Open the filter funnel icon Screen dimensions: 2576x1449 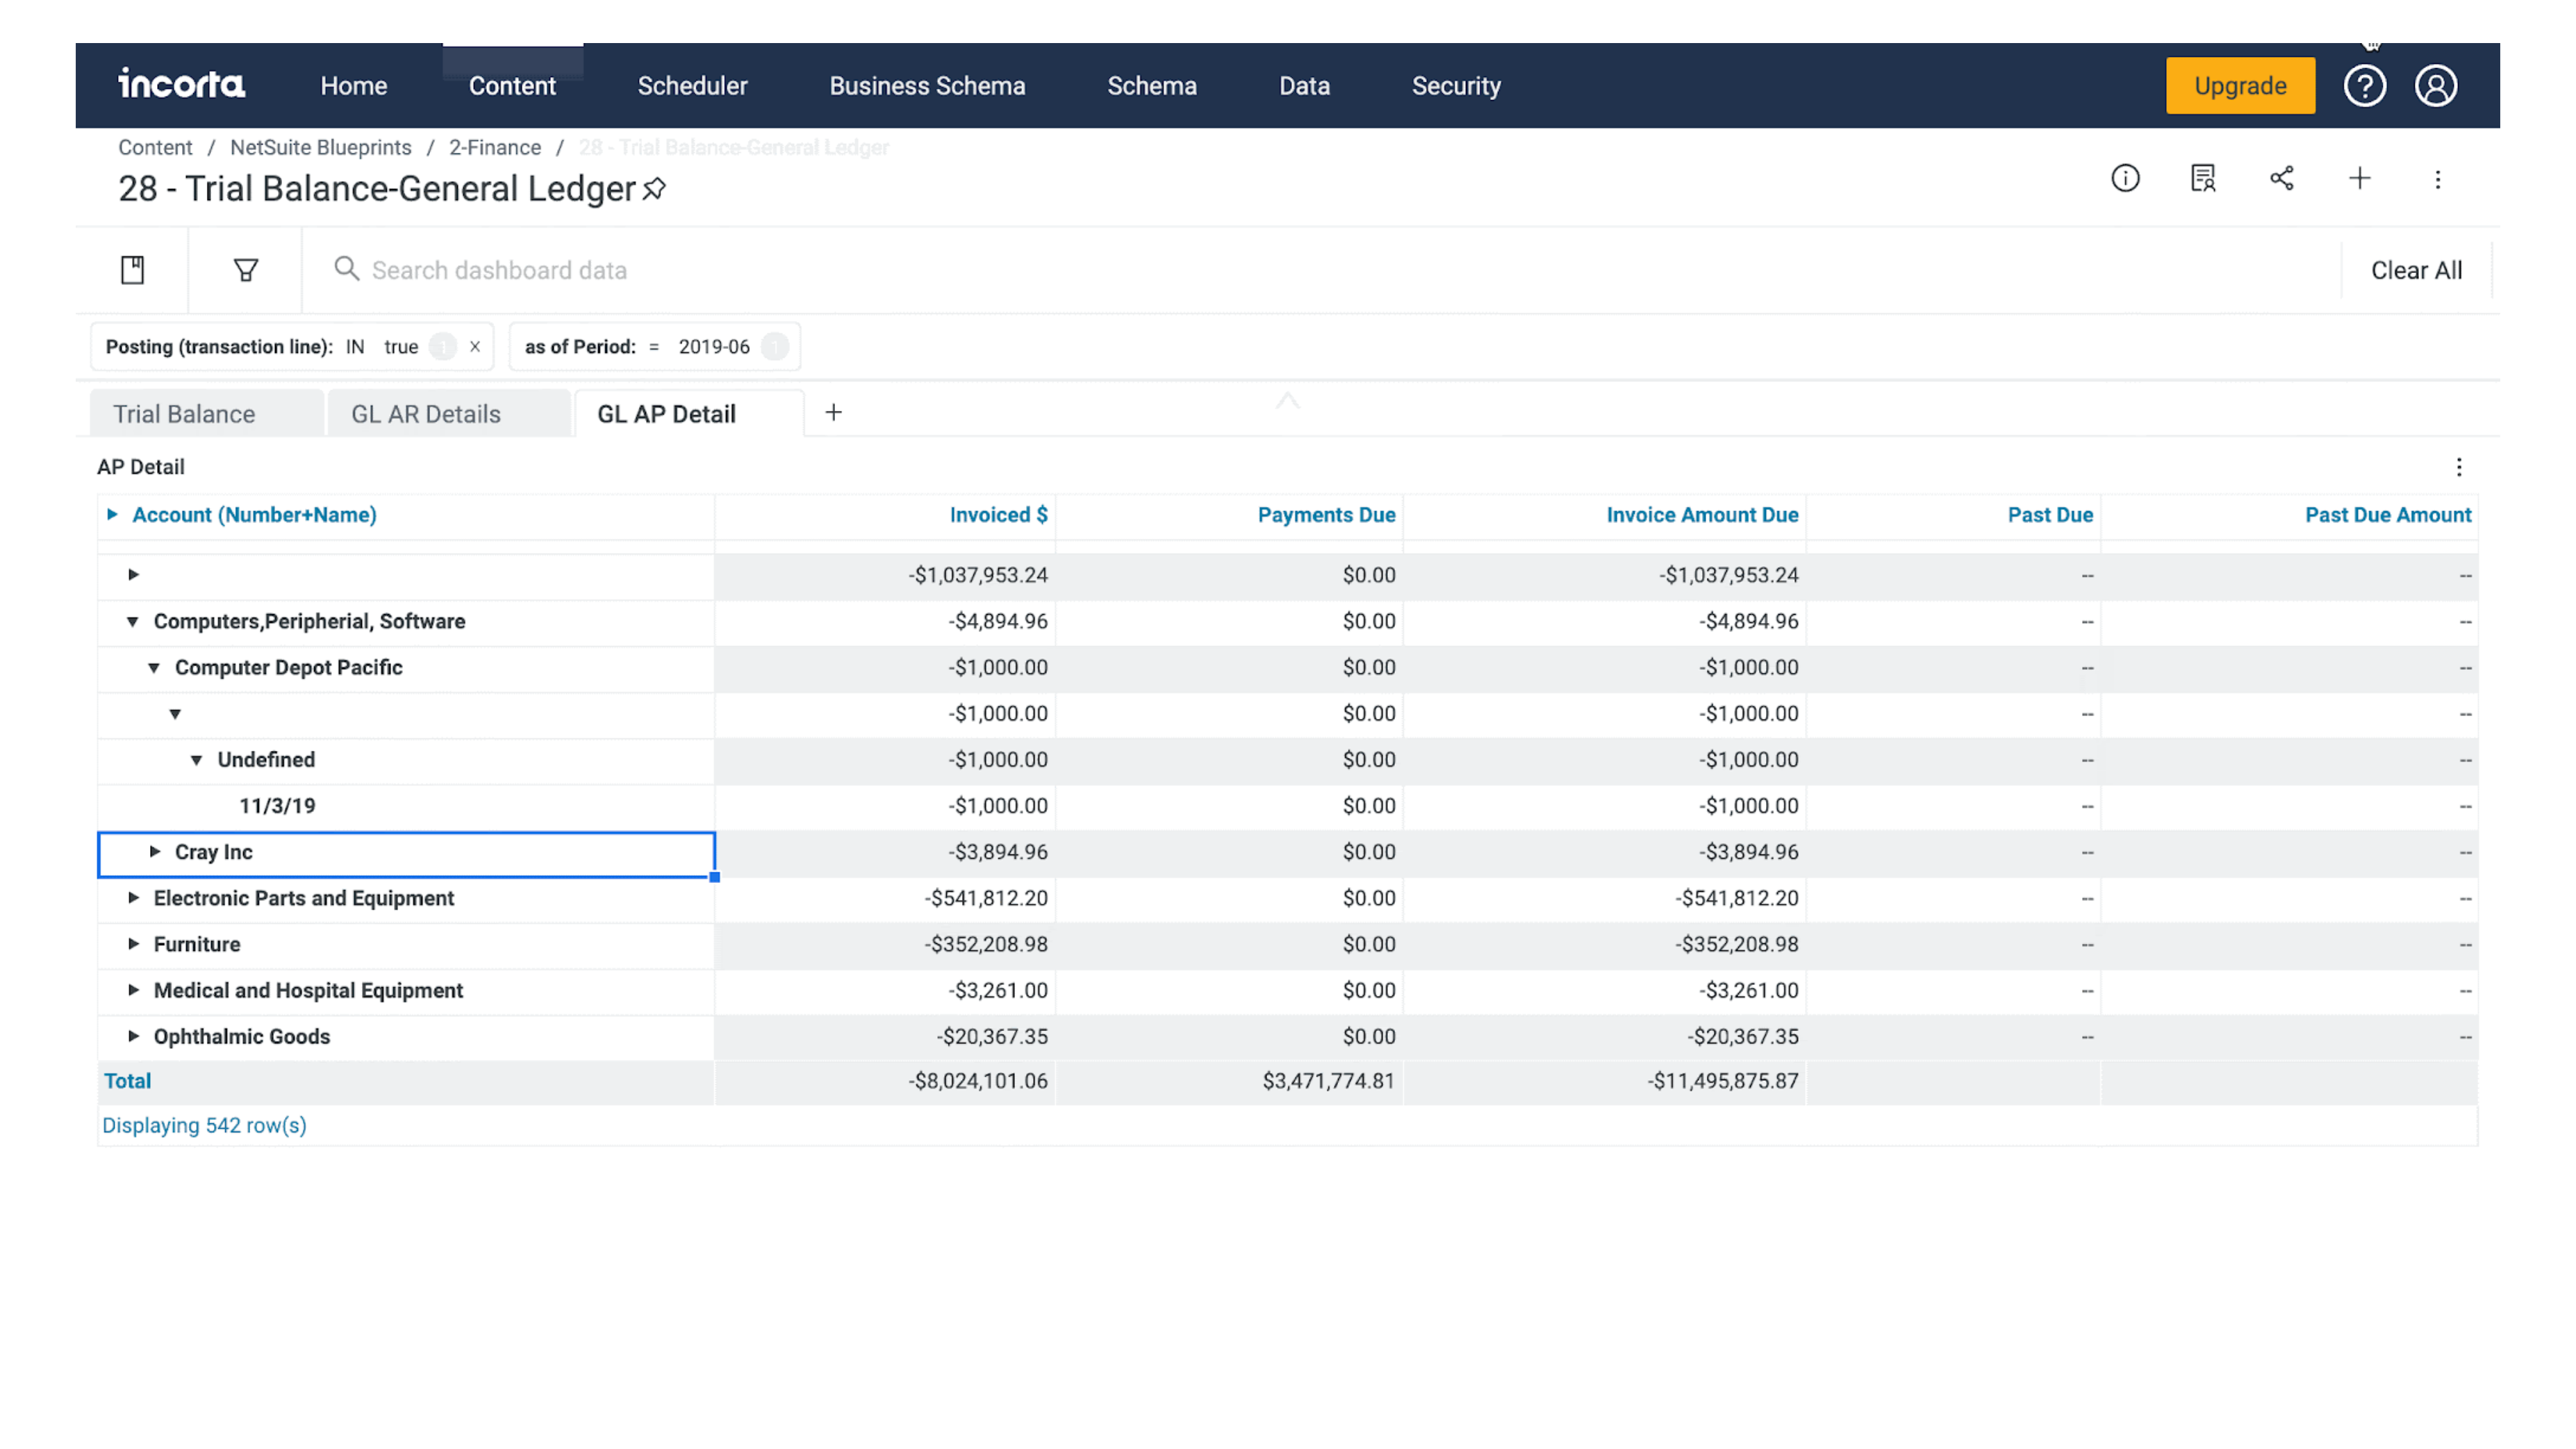245,270
